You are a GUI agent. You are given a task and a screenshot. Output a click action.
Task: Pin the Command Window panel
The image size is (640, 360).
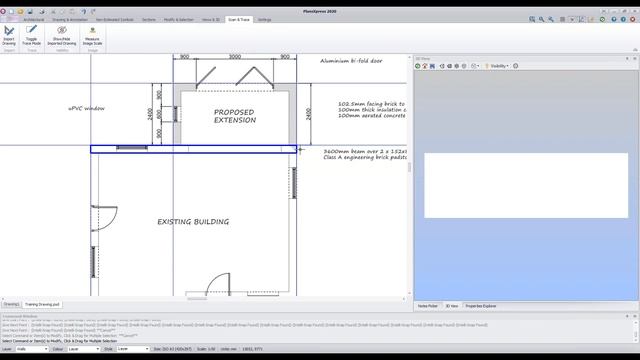pyautogui.click(x=627, y=316)
